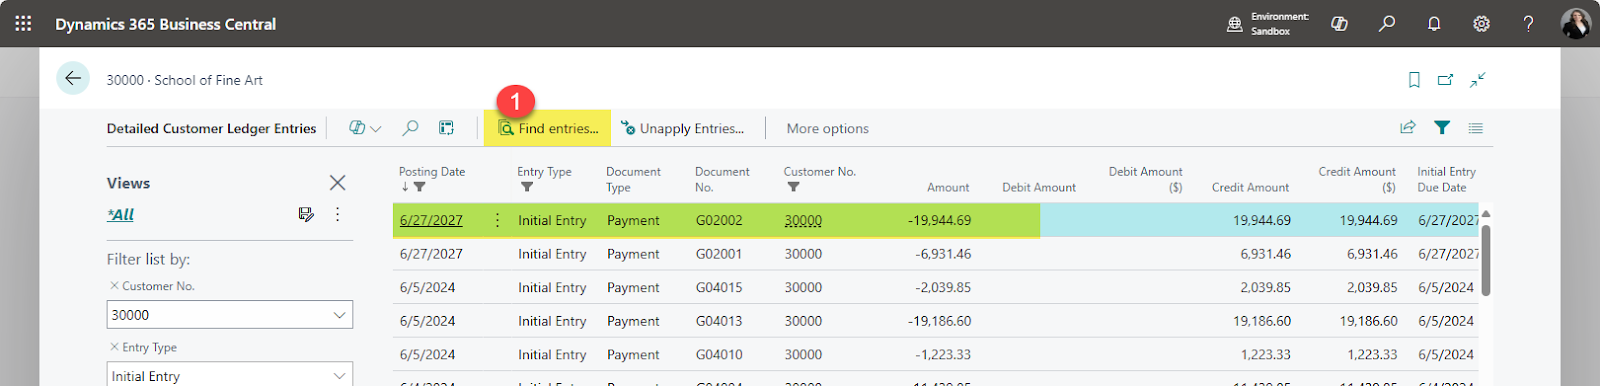1600x386 pixels.
Task: Open posting date link in the G02002 row
Action: pos(431,220)
